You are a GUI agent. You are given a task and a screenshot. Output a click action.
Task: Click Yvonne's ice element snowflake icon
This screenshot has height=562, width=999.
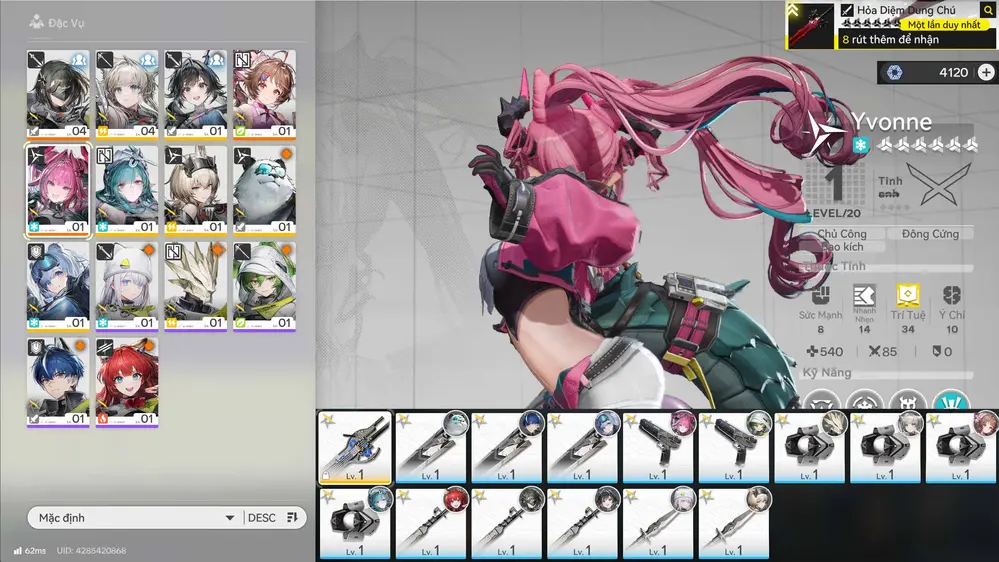point(860,146)
